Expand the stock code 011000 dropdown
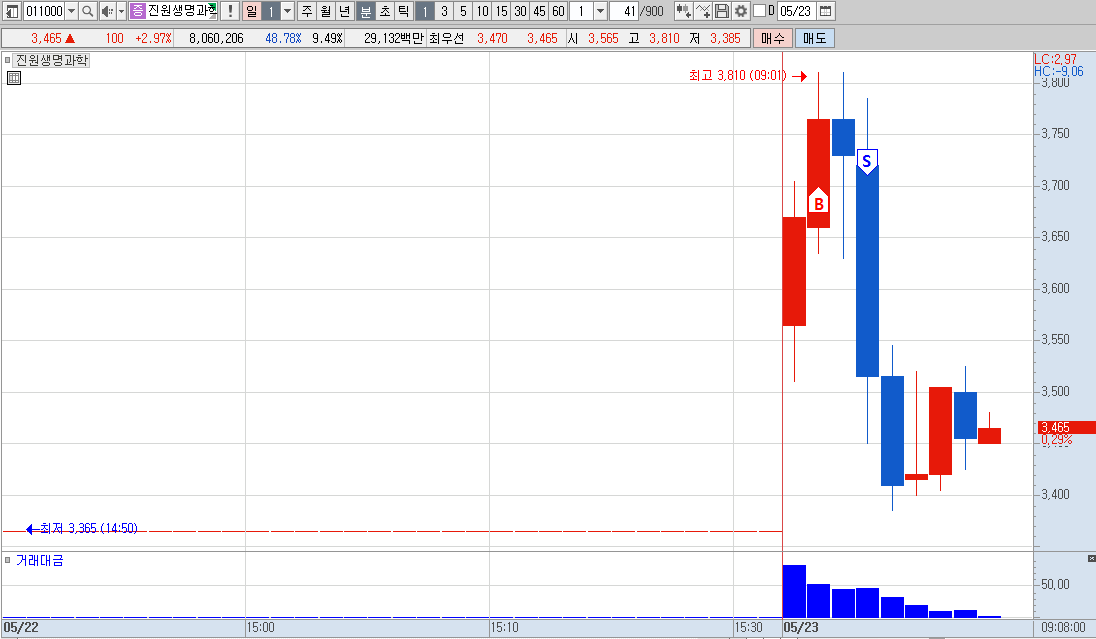This screenshot has height=639, width=1096. (71, 11)
